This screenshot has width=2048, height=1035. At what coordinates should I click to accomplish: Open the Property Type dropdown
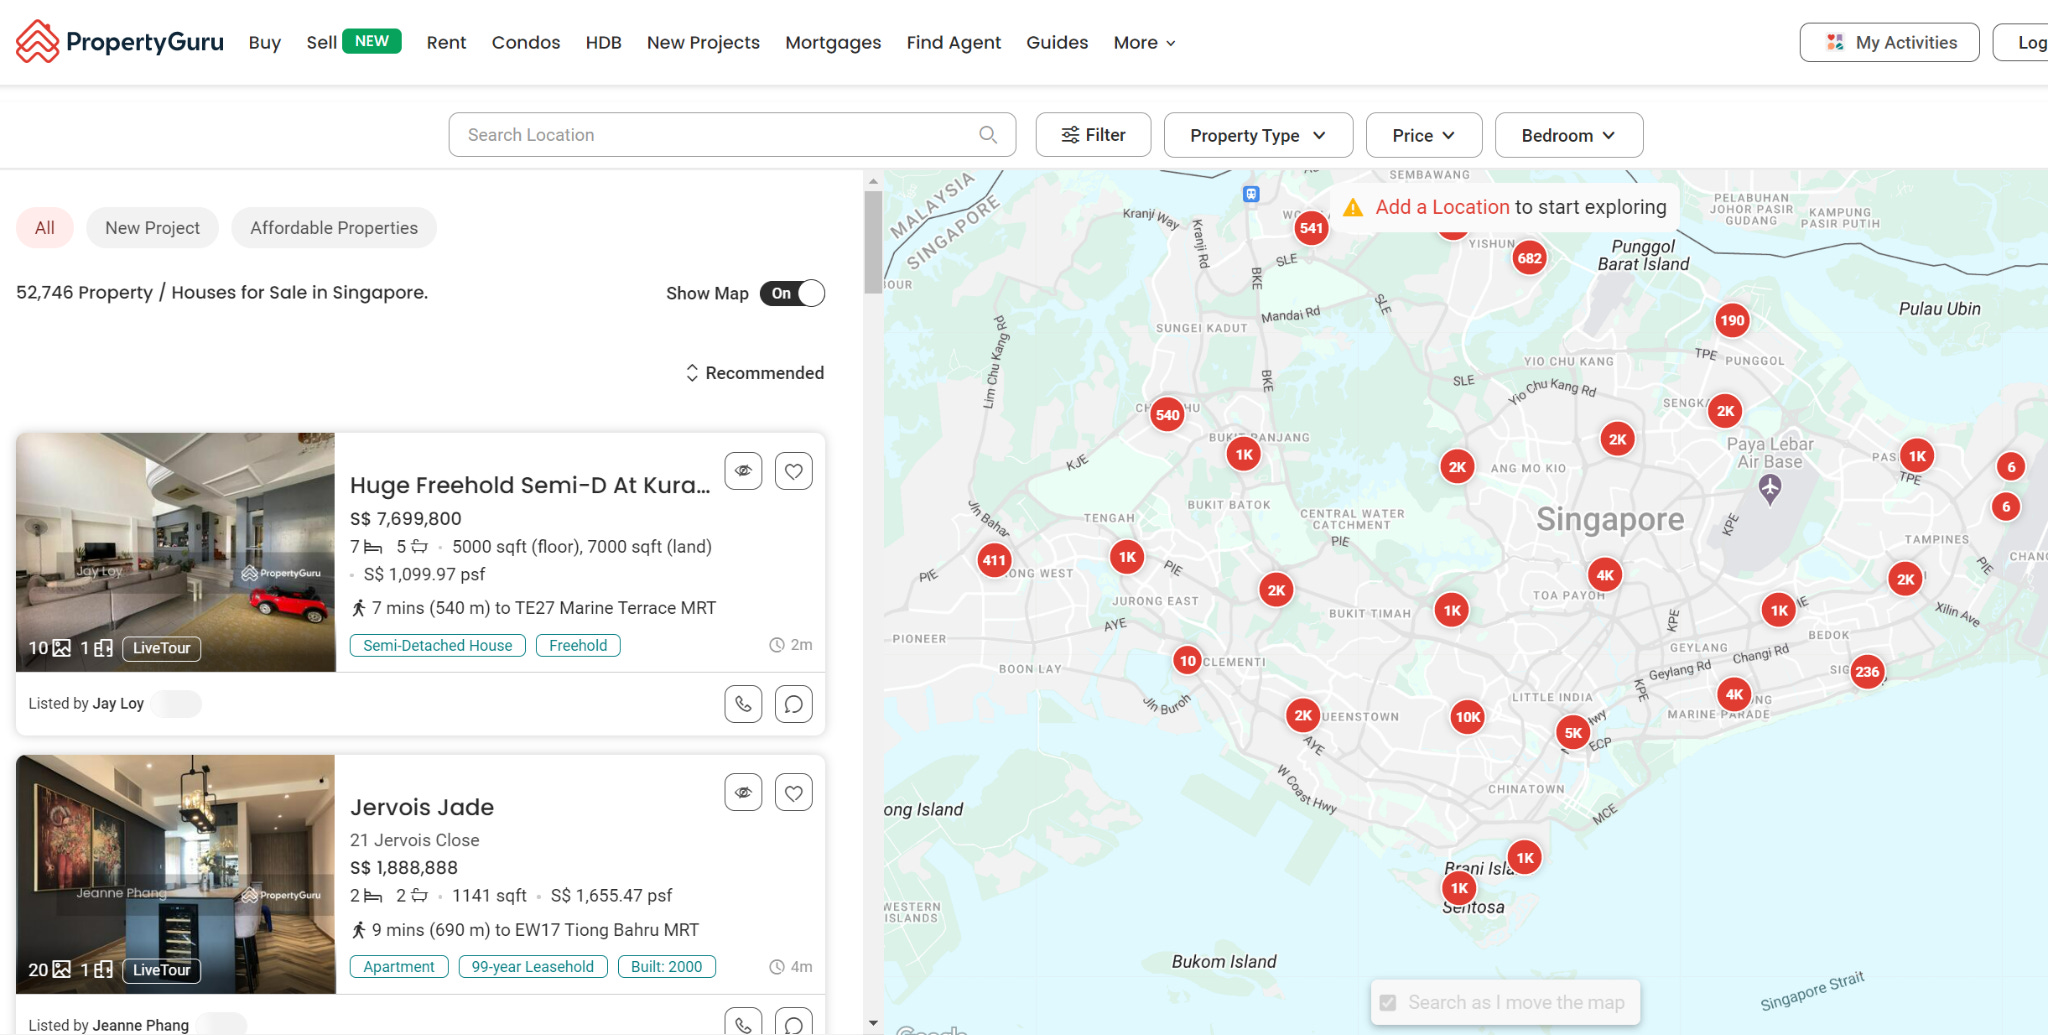click(1257, 134)
